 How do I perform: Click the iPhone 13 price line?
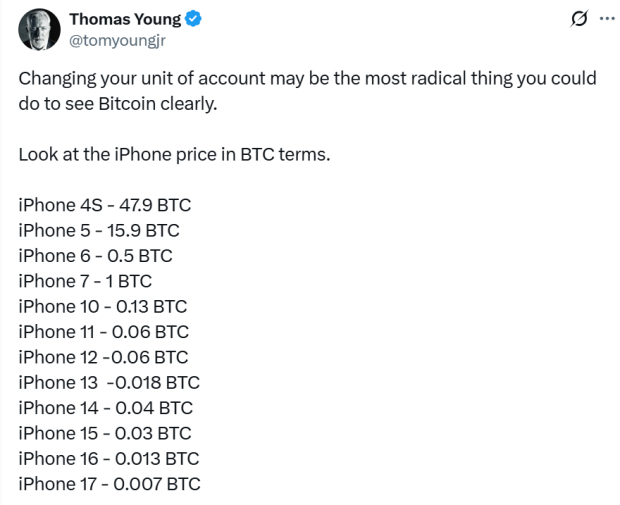tap(109, 383)
